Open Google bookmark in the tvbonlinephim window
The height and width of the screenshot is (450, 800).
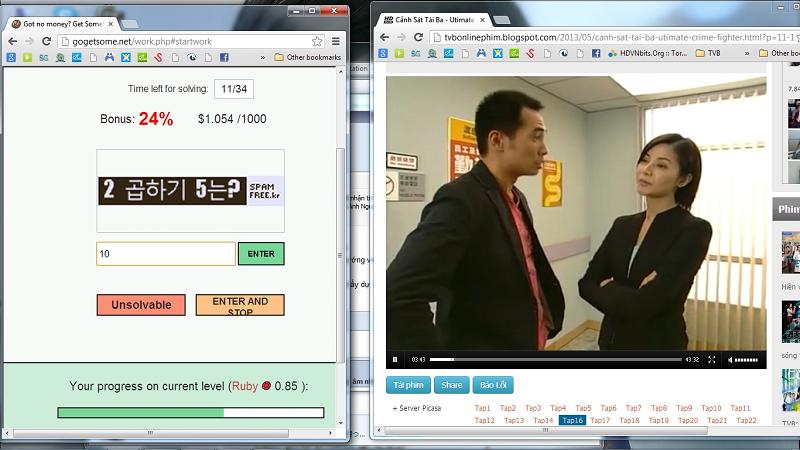[383, 53]
